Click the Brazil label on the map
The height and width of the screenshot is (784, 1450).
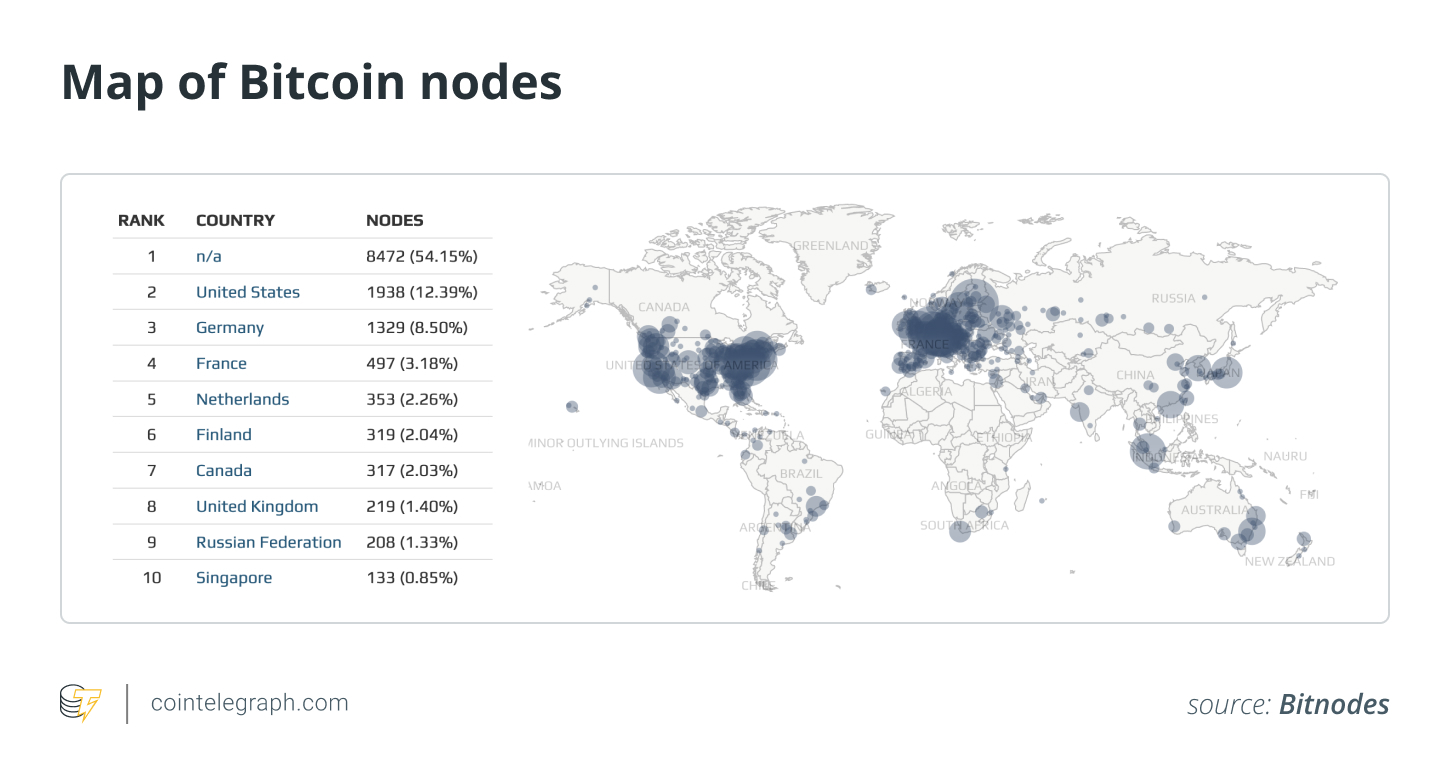(801, 474)
